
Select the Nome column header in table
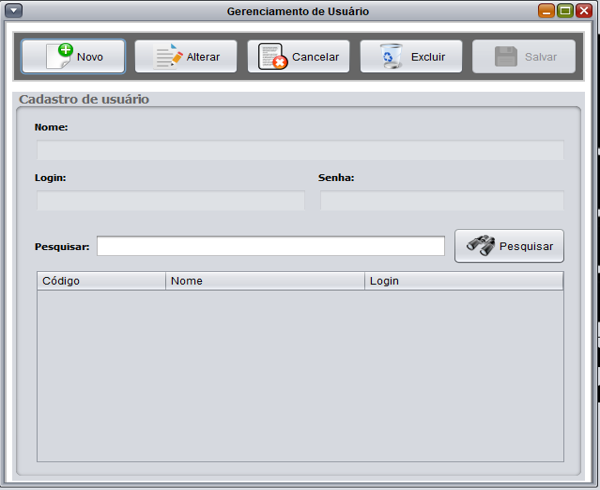pyautogui.click(x=264, y=281)
